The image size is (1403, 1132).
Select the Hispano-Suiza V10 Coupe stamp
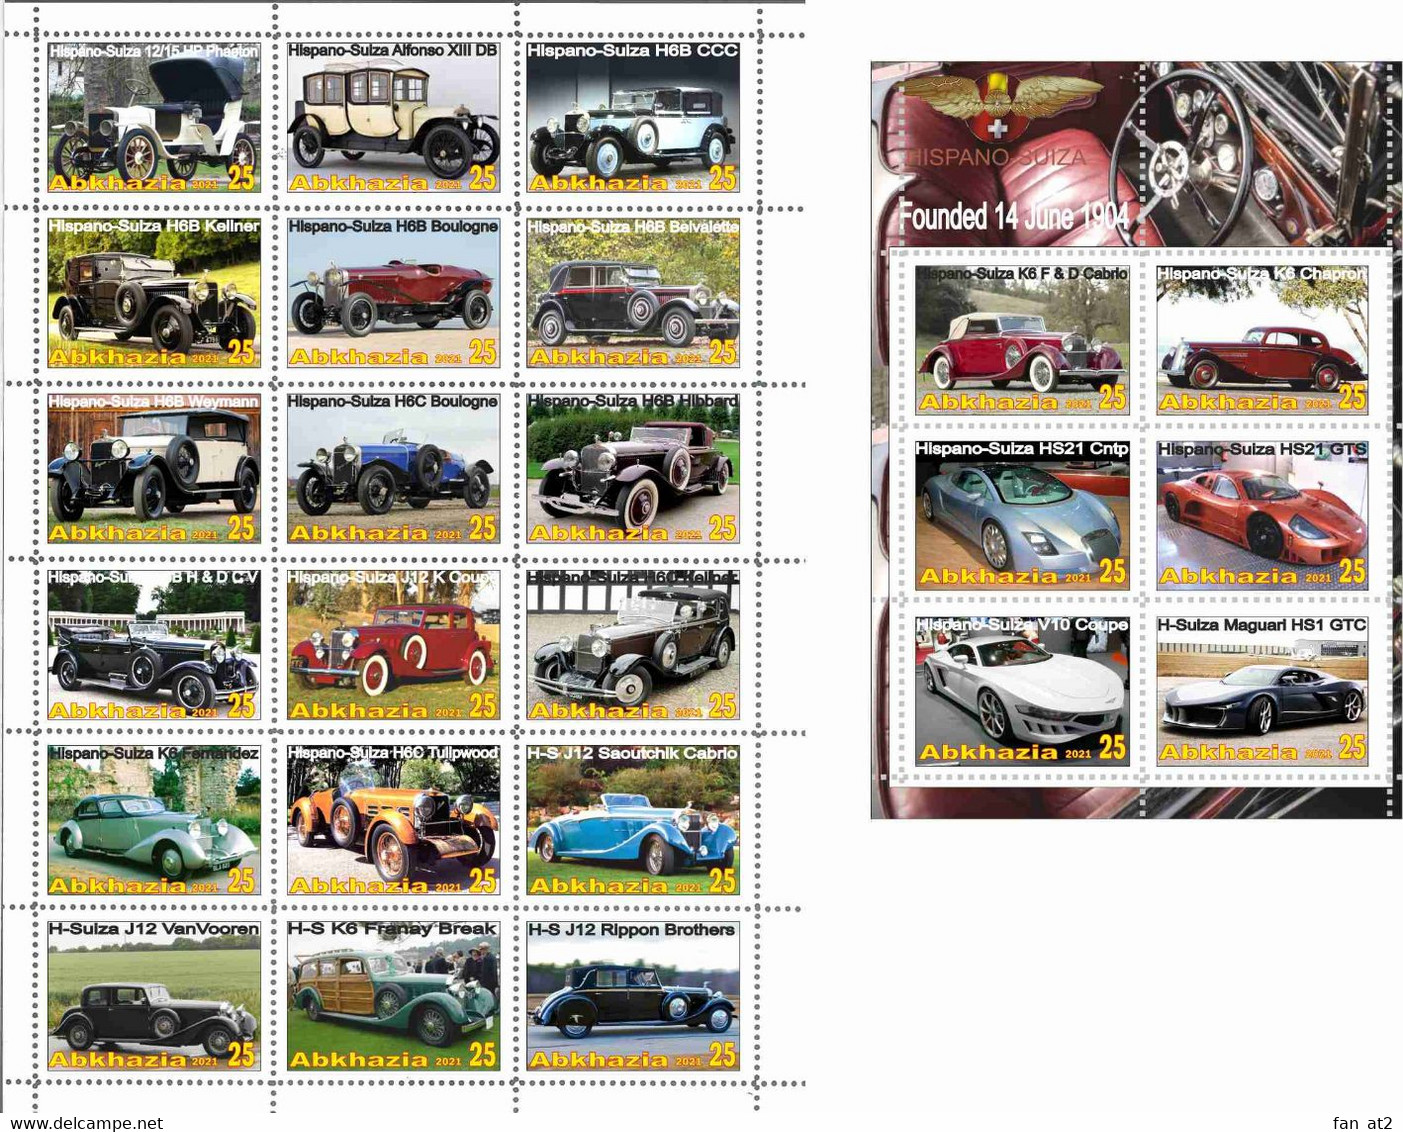click(x=1022, y=691)
